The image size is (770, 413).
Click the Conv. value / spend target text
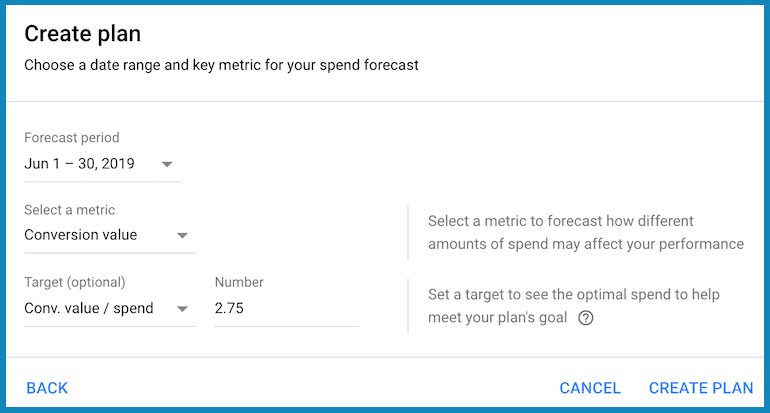[89, 308]
